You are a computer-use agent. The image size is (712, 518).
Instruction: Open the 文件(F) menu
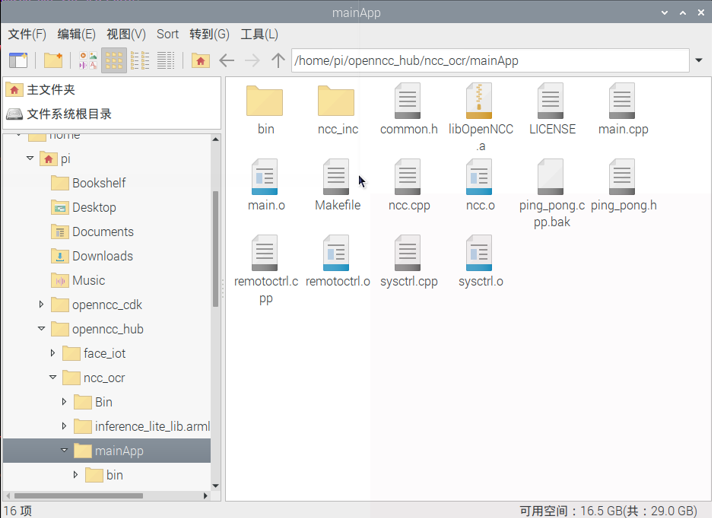coord(27,34)
